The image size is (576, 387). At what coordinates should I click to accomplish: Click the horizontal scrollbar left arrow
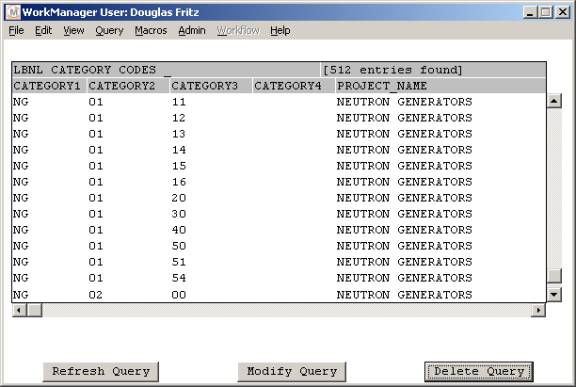click(19, 310)
